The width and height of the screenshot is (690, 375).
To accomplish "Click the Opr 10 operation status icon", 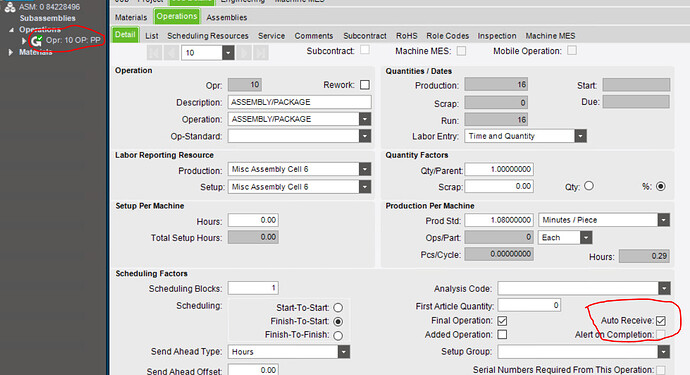I will tap(36, 41).
